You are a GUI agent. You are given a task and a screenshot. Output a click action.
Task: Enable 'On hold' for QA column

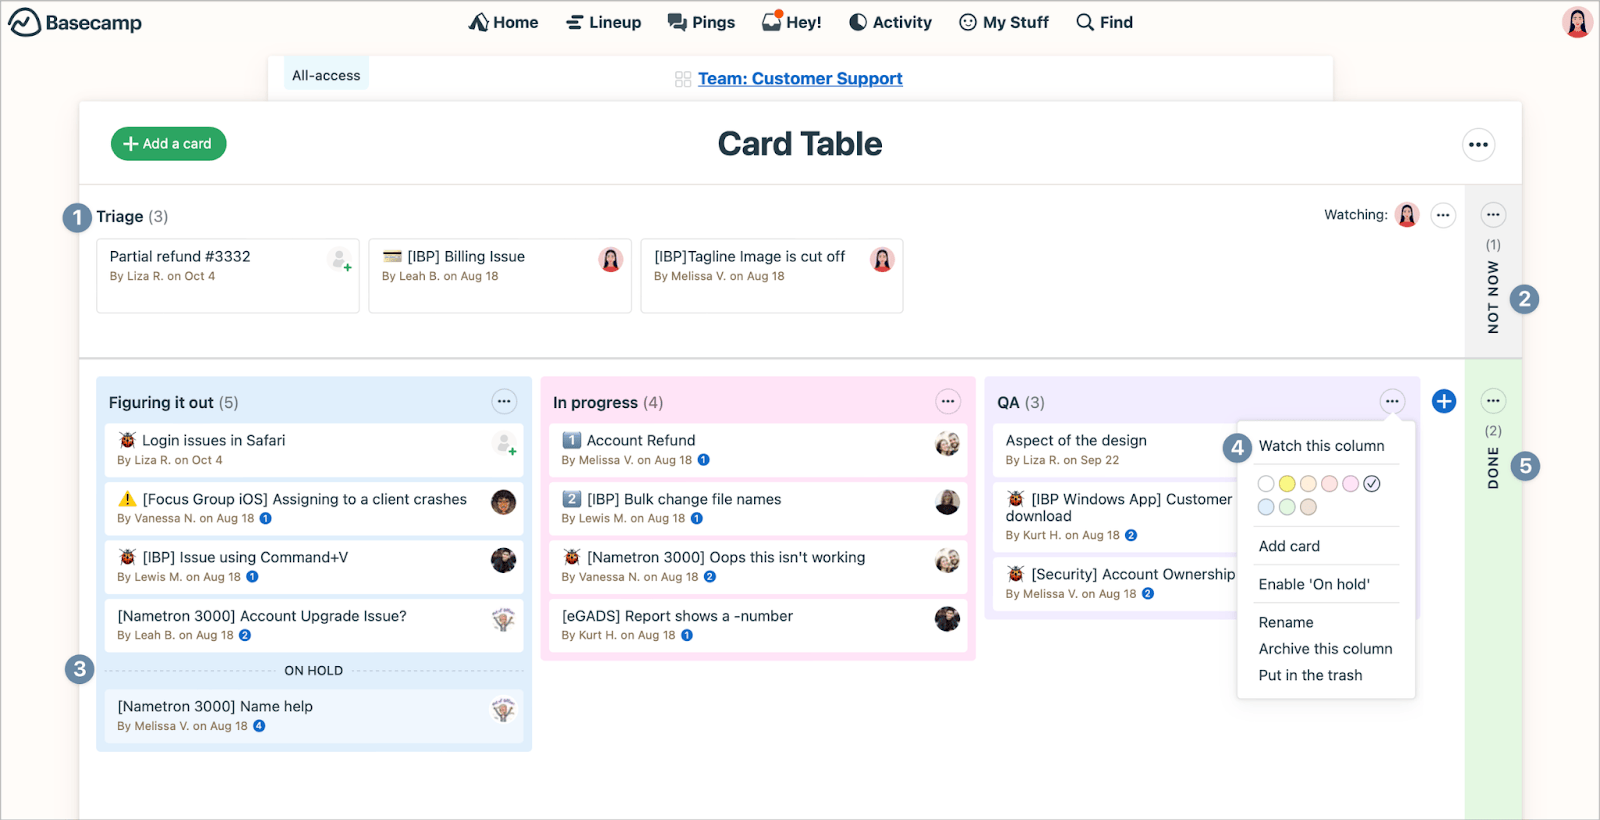coord(1314,584)
